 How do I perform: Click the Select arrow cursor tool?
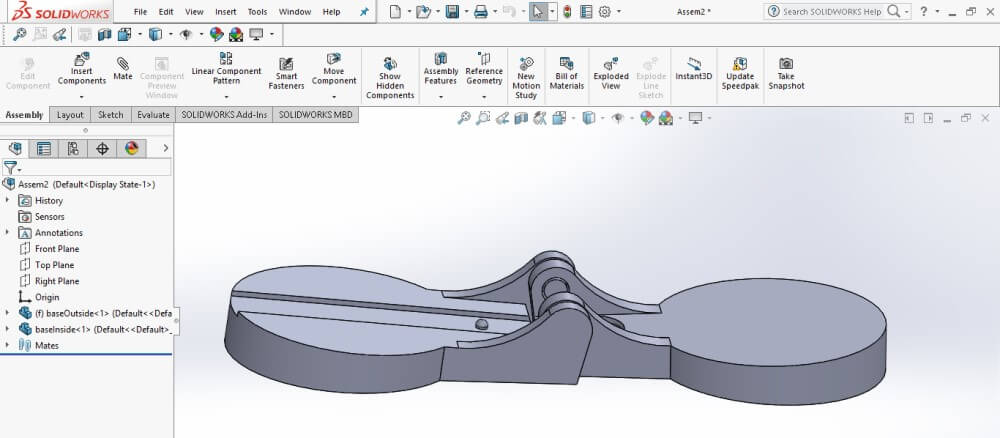(x=538, y=11)
